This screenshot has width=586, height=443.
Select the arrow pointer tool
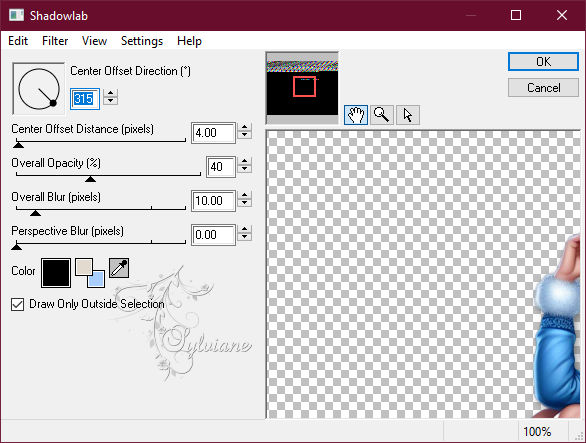coord(408,115)
